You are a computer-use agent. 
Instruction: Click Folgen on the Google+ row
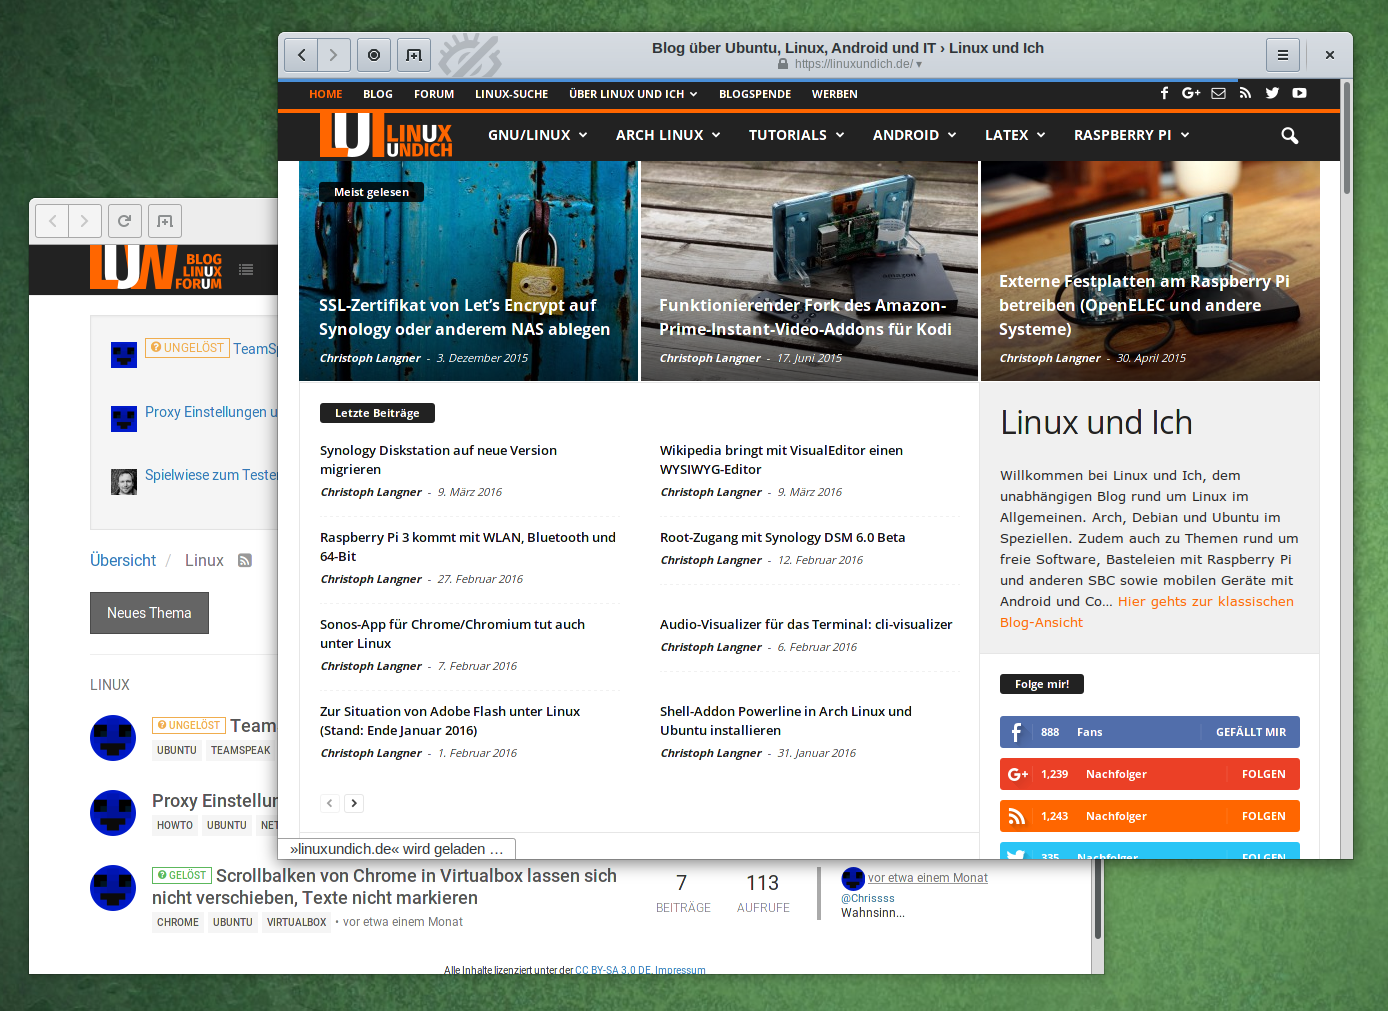(1264, 774)
